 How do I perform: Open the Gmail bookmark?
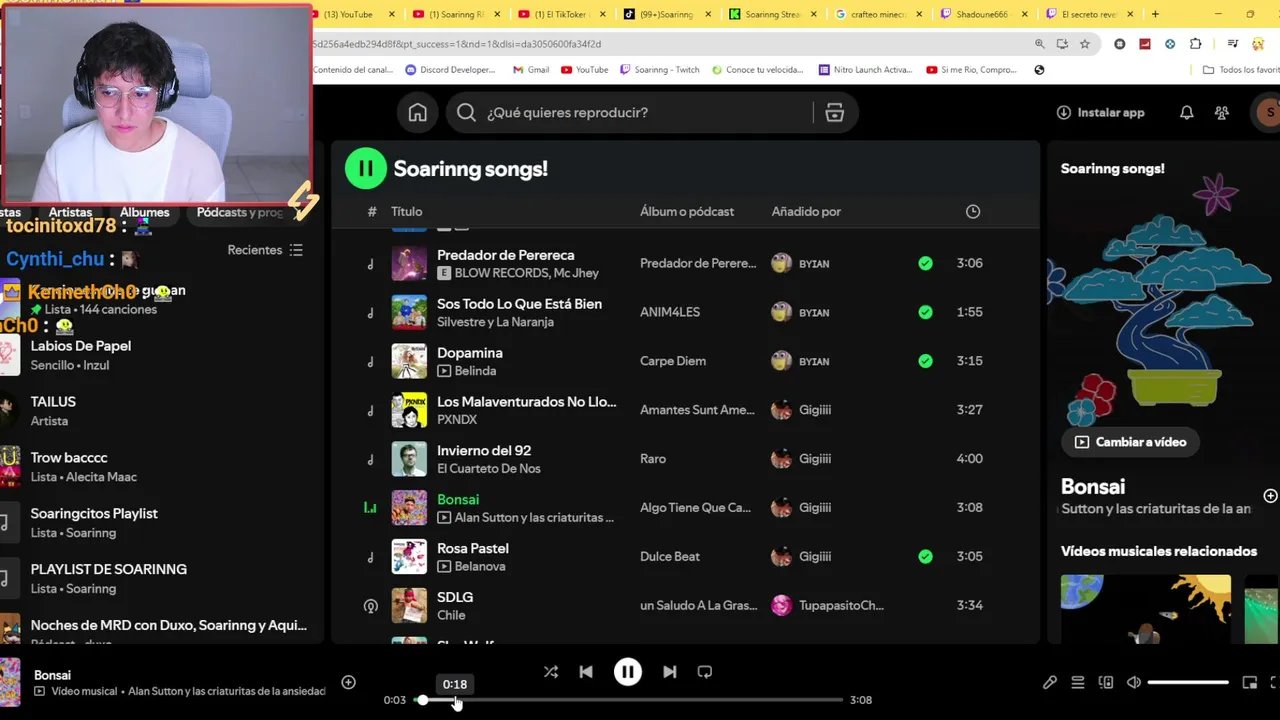pos(531,70)
